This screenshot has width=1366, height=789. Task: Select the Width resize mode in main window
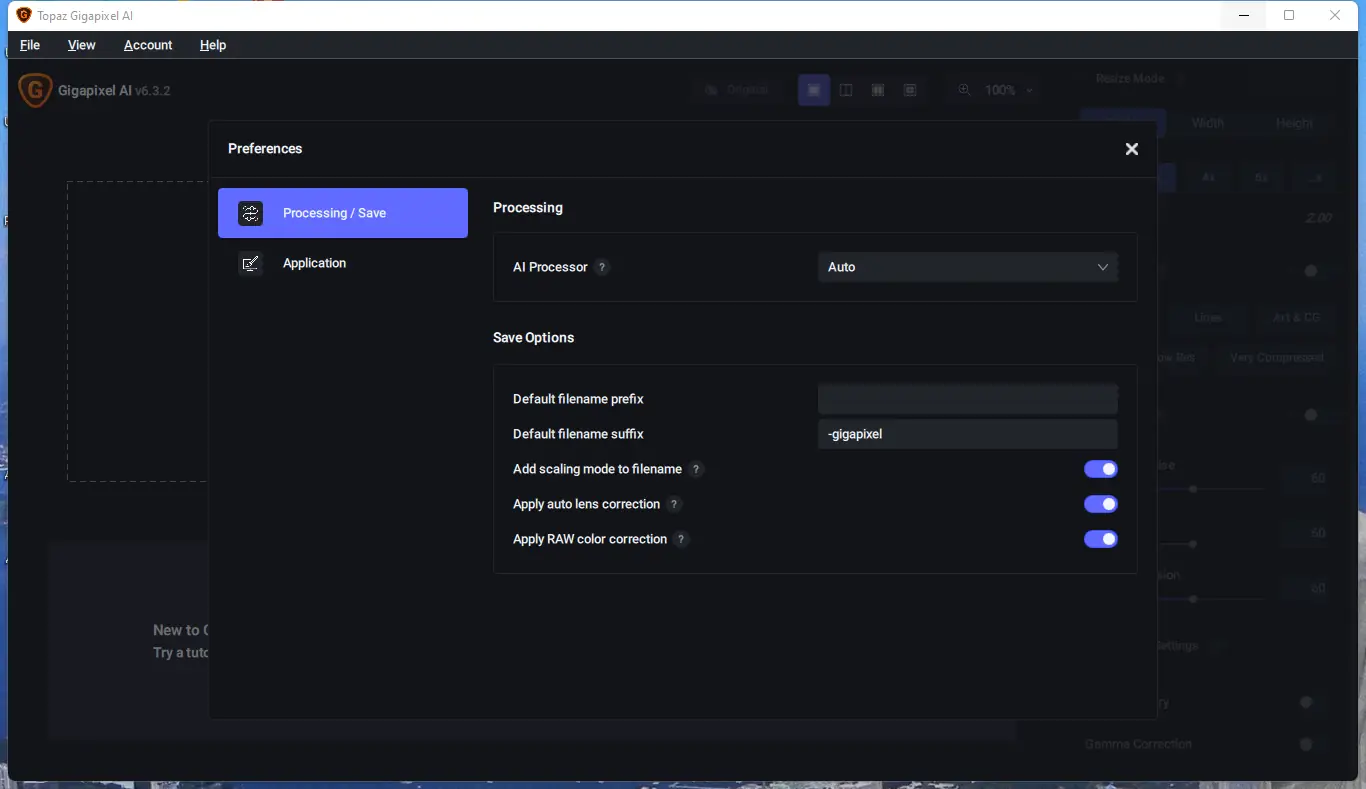1208,123
